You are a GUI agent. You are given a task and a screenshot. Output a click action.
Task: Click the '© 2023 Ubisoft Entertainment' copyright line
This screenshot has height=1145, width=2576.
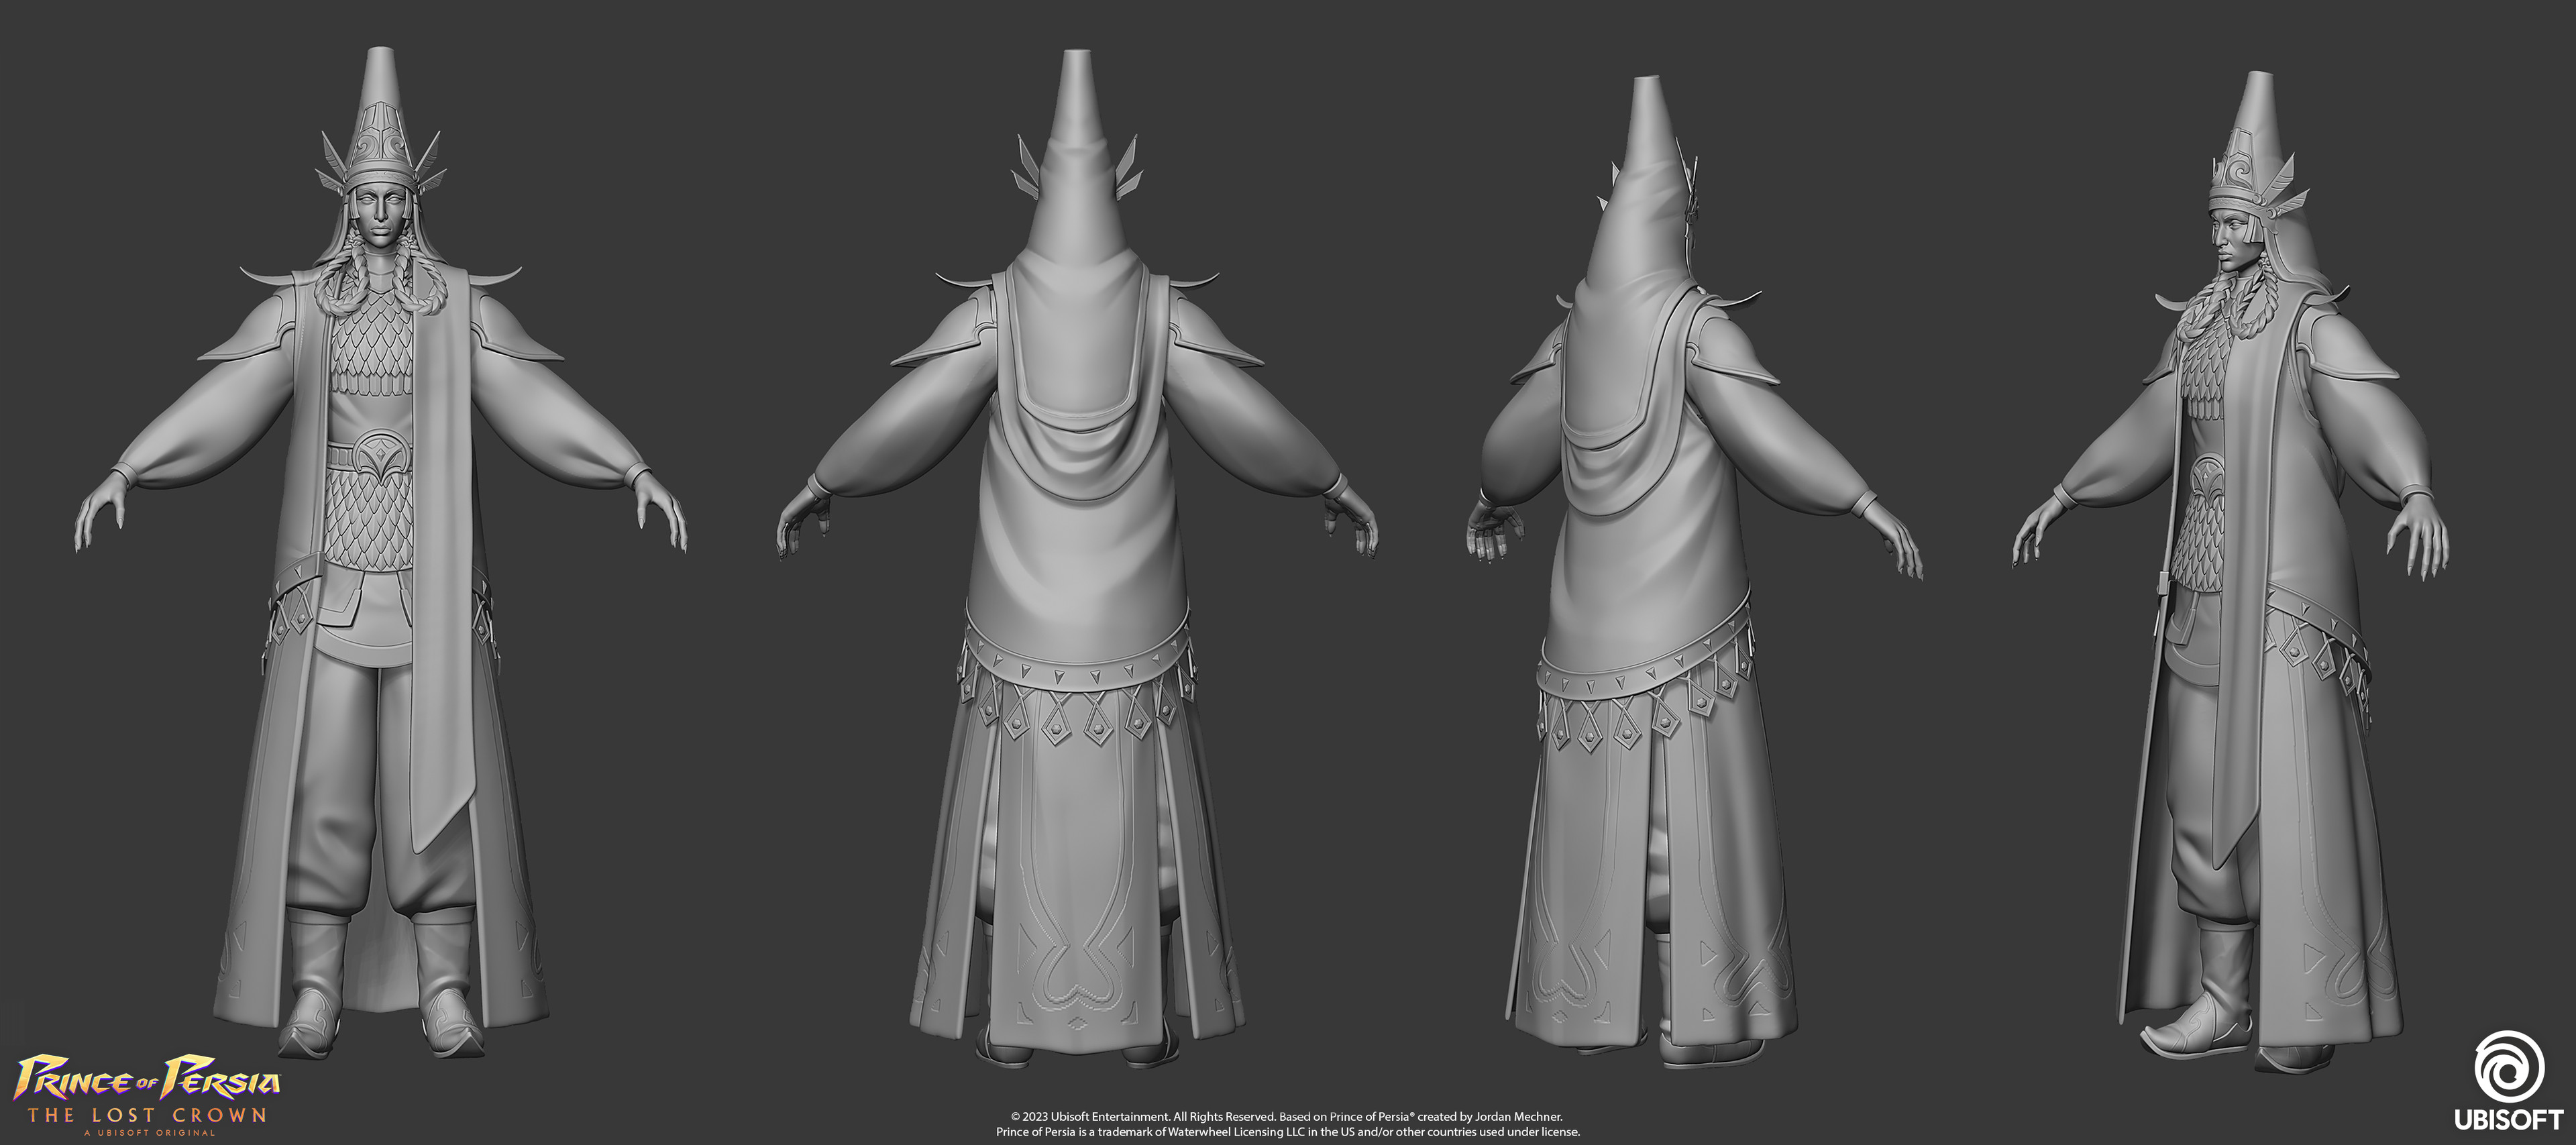point(1287,1116)
